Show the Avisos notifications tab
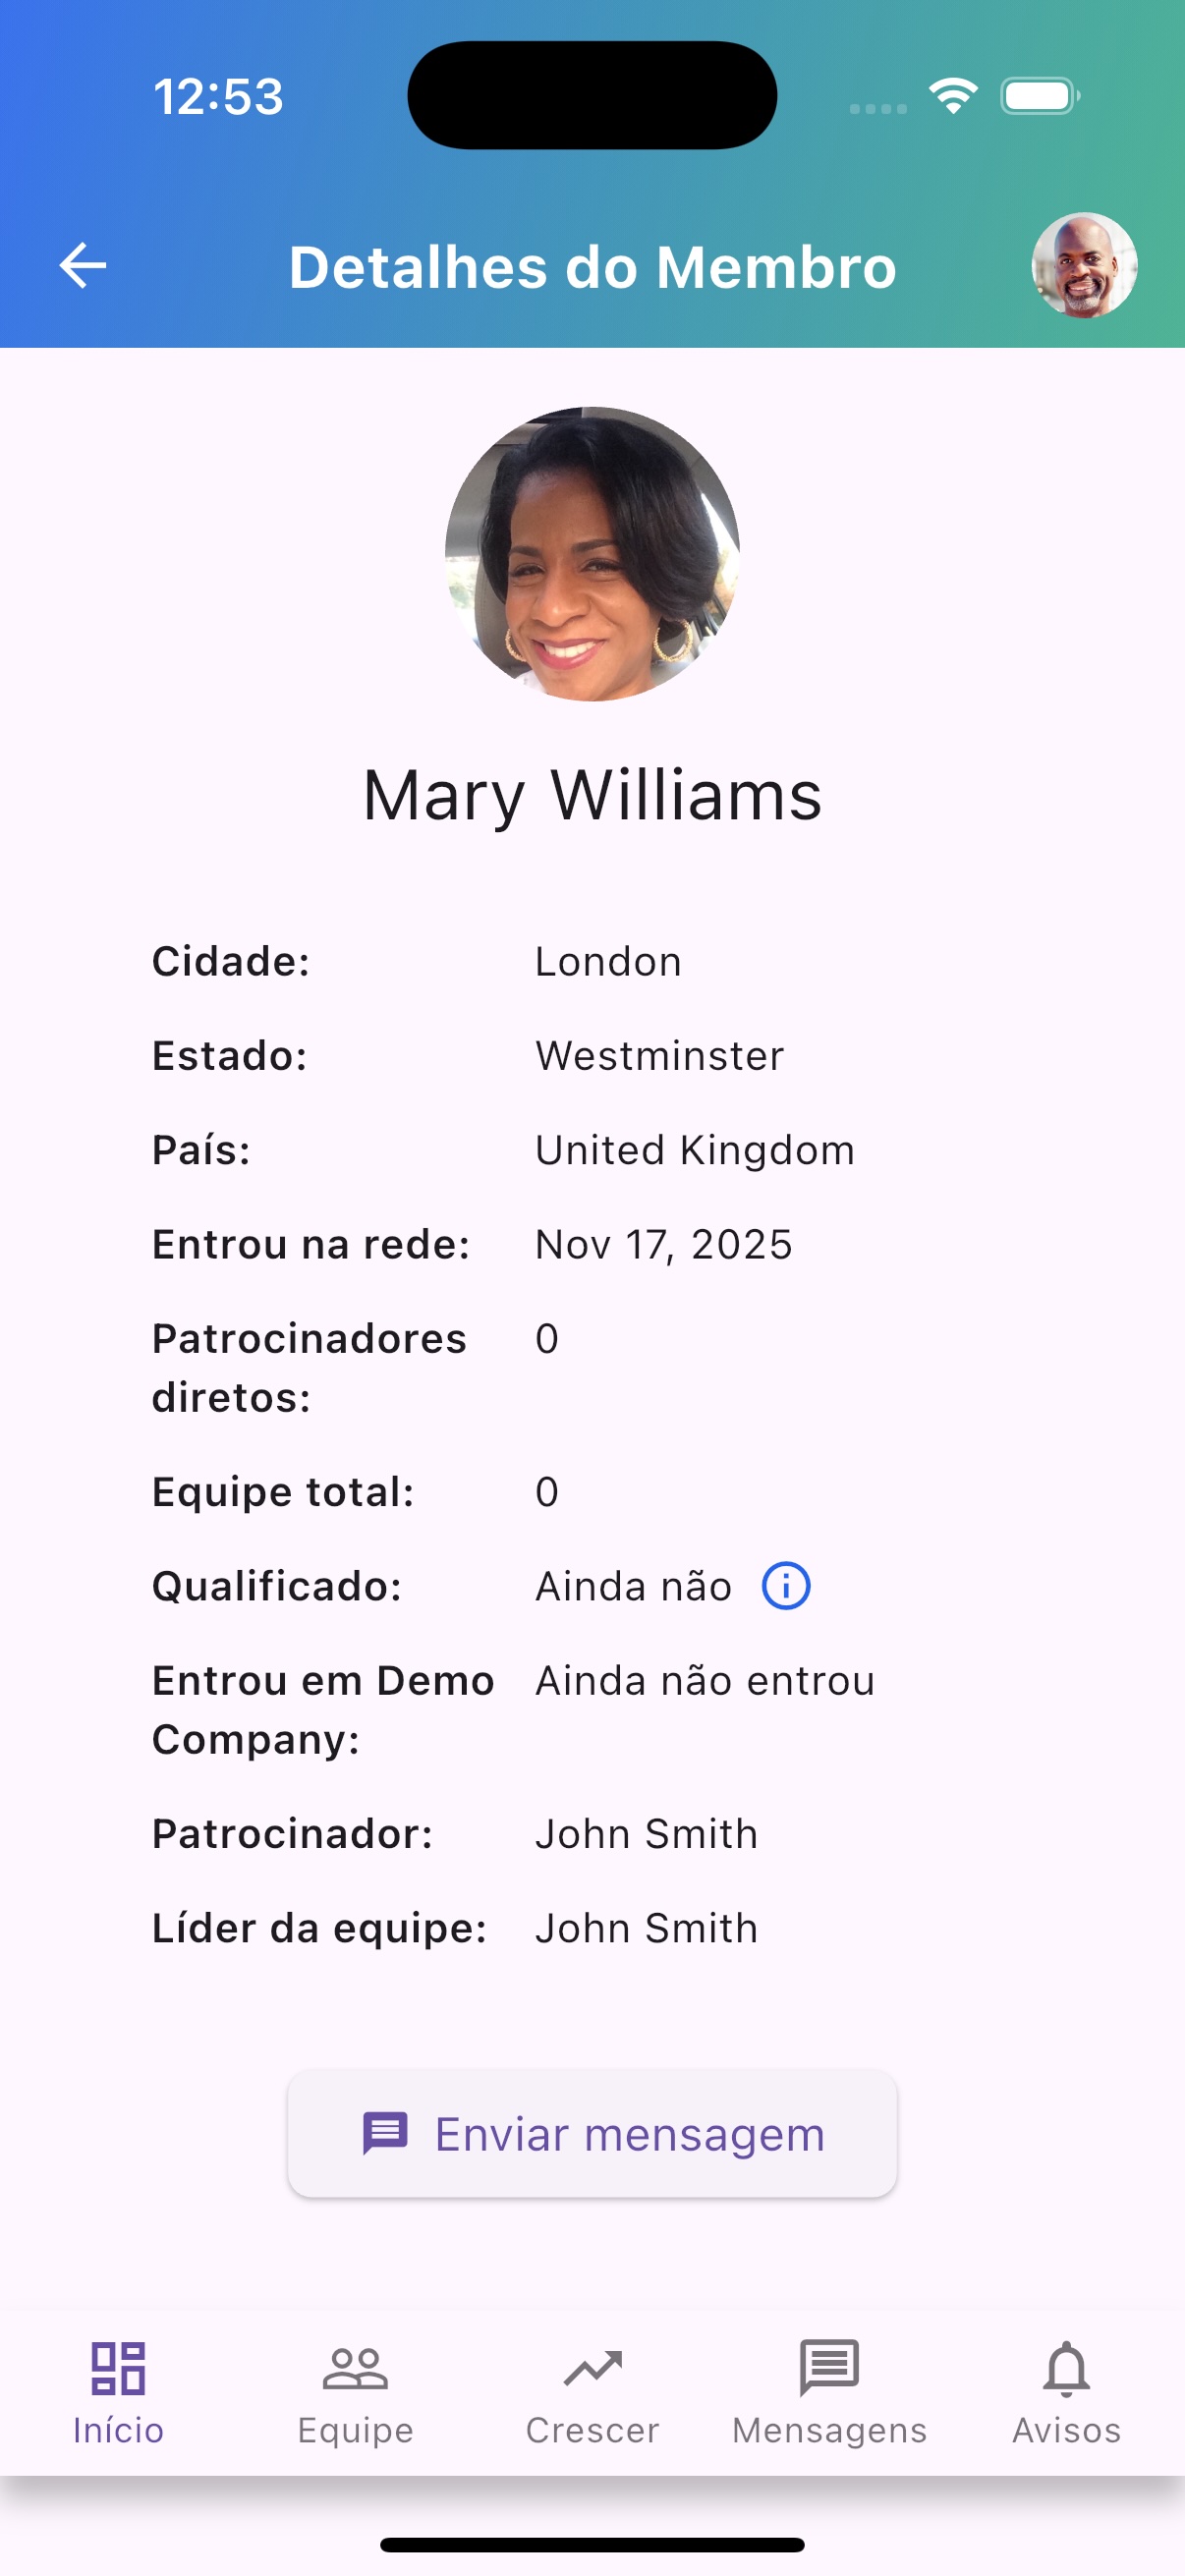This screenshot has width=1185, height=2576. click(1066, 2392)
